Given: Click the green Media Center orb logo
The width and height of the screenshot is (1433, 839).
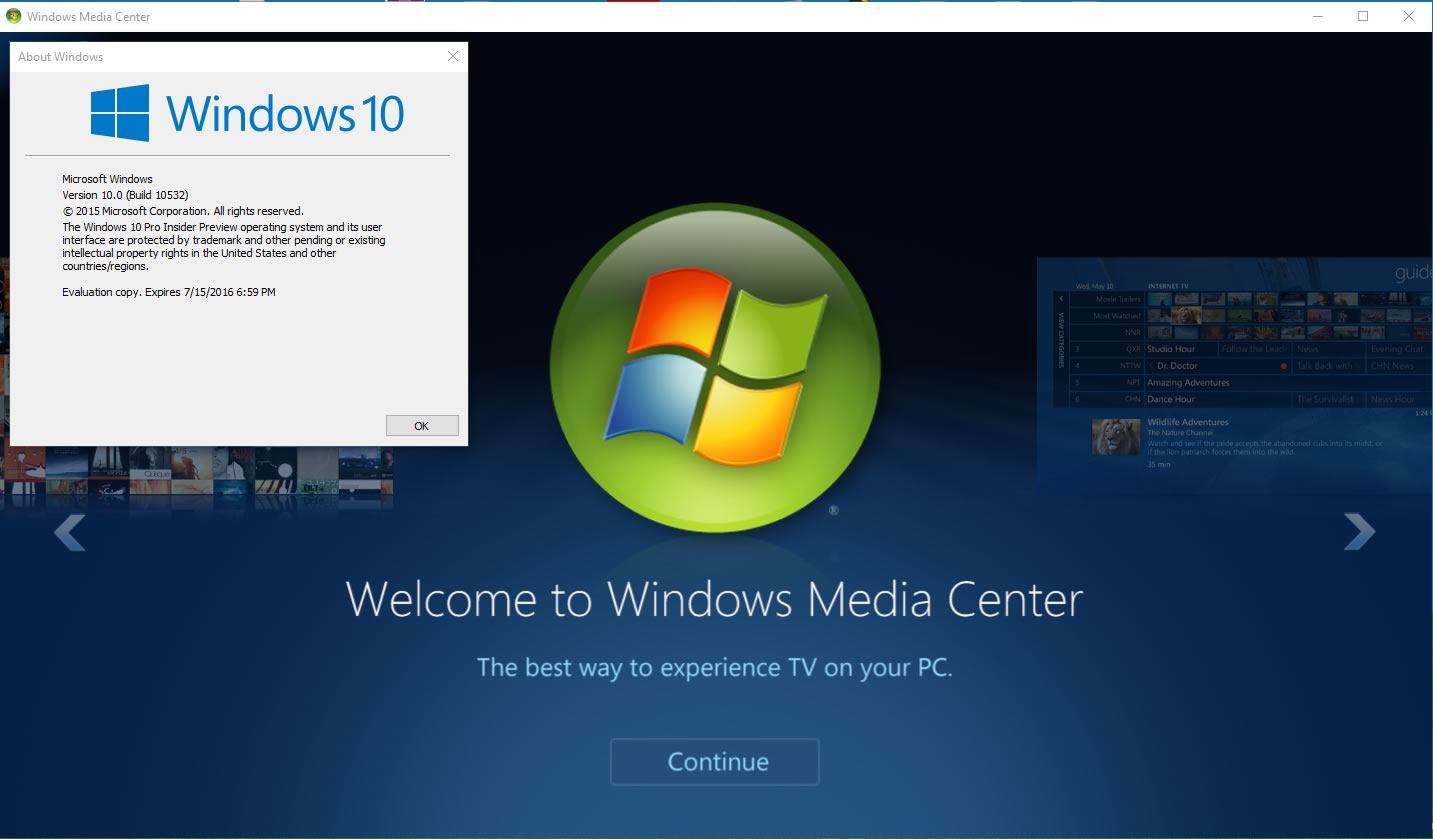Looking at the screenshot, I should pos(715,367).
